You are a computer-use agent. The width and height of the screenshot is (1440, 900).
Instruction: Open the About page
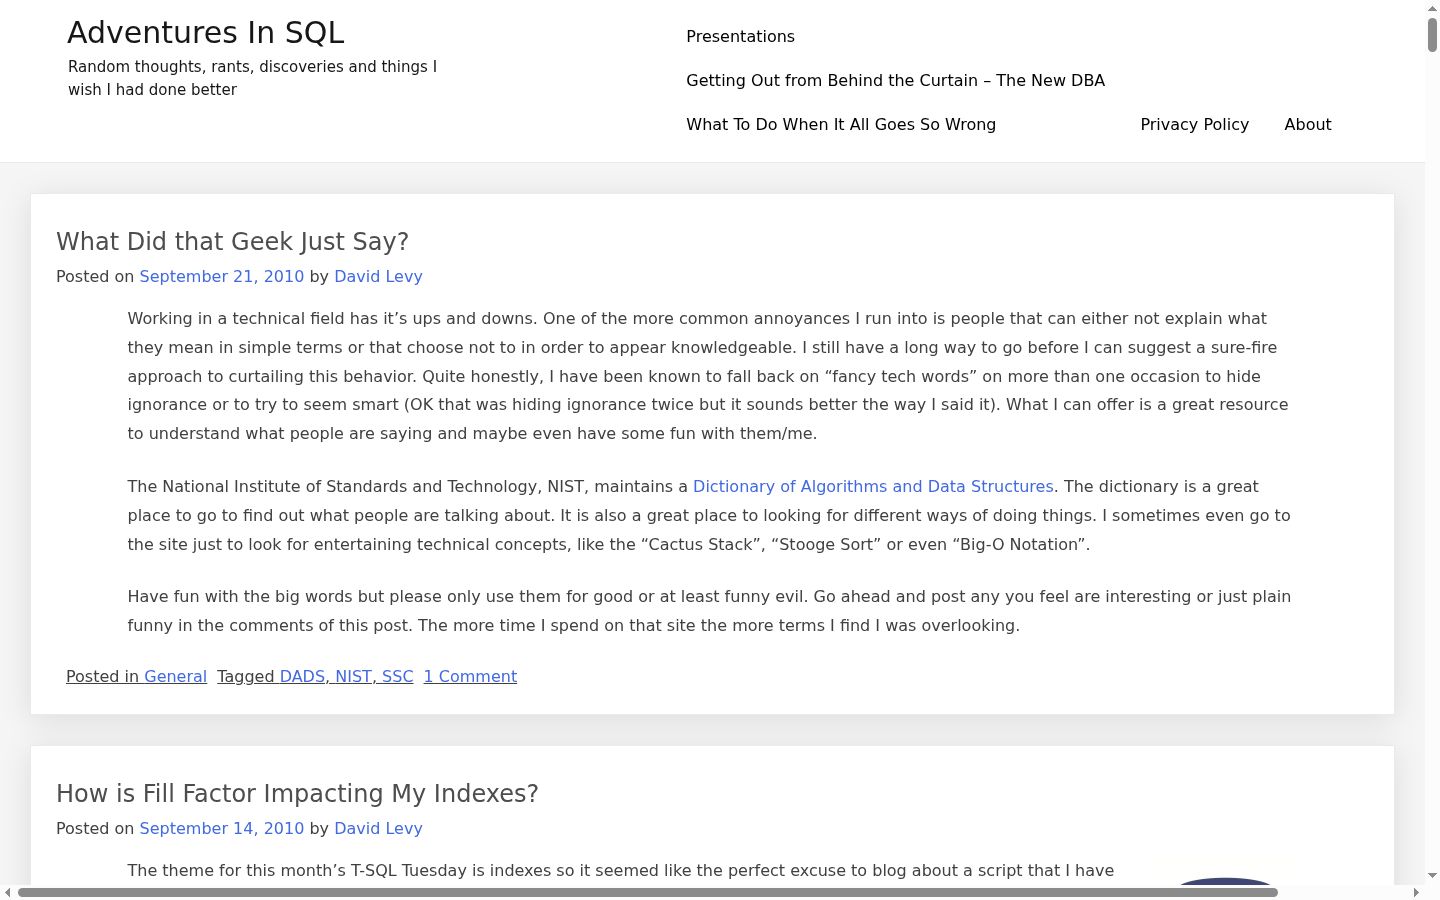pos(1308,125)
